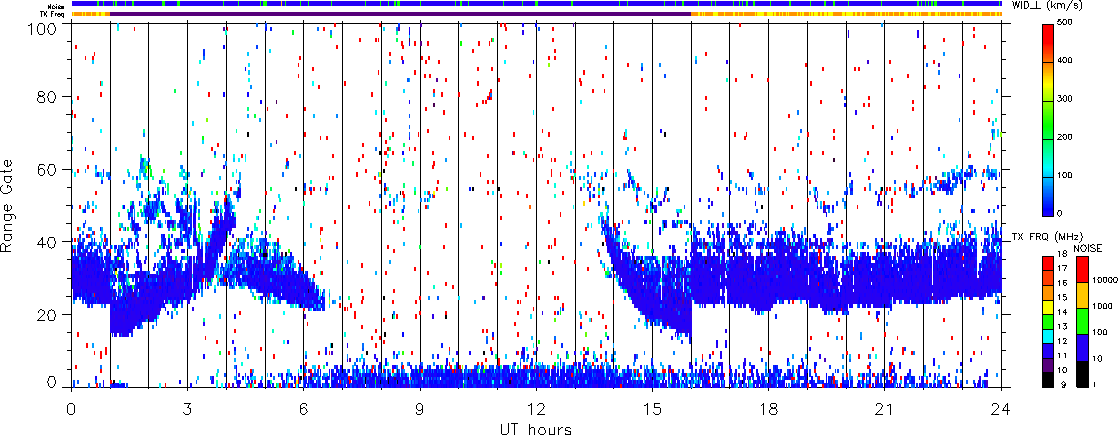Click the '12' tick on UT hours axis

pos(536,410)
